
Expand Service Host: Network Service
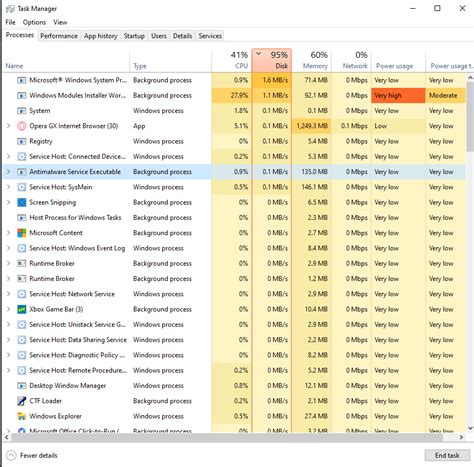click(x=9, y=294)
